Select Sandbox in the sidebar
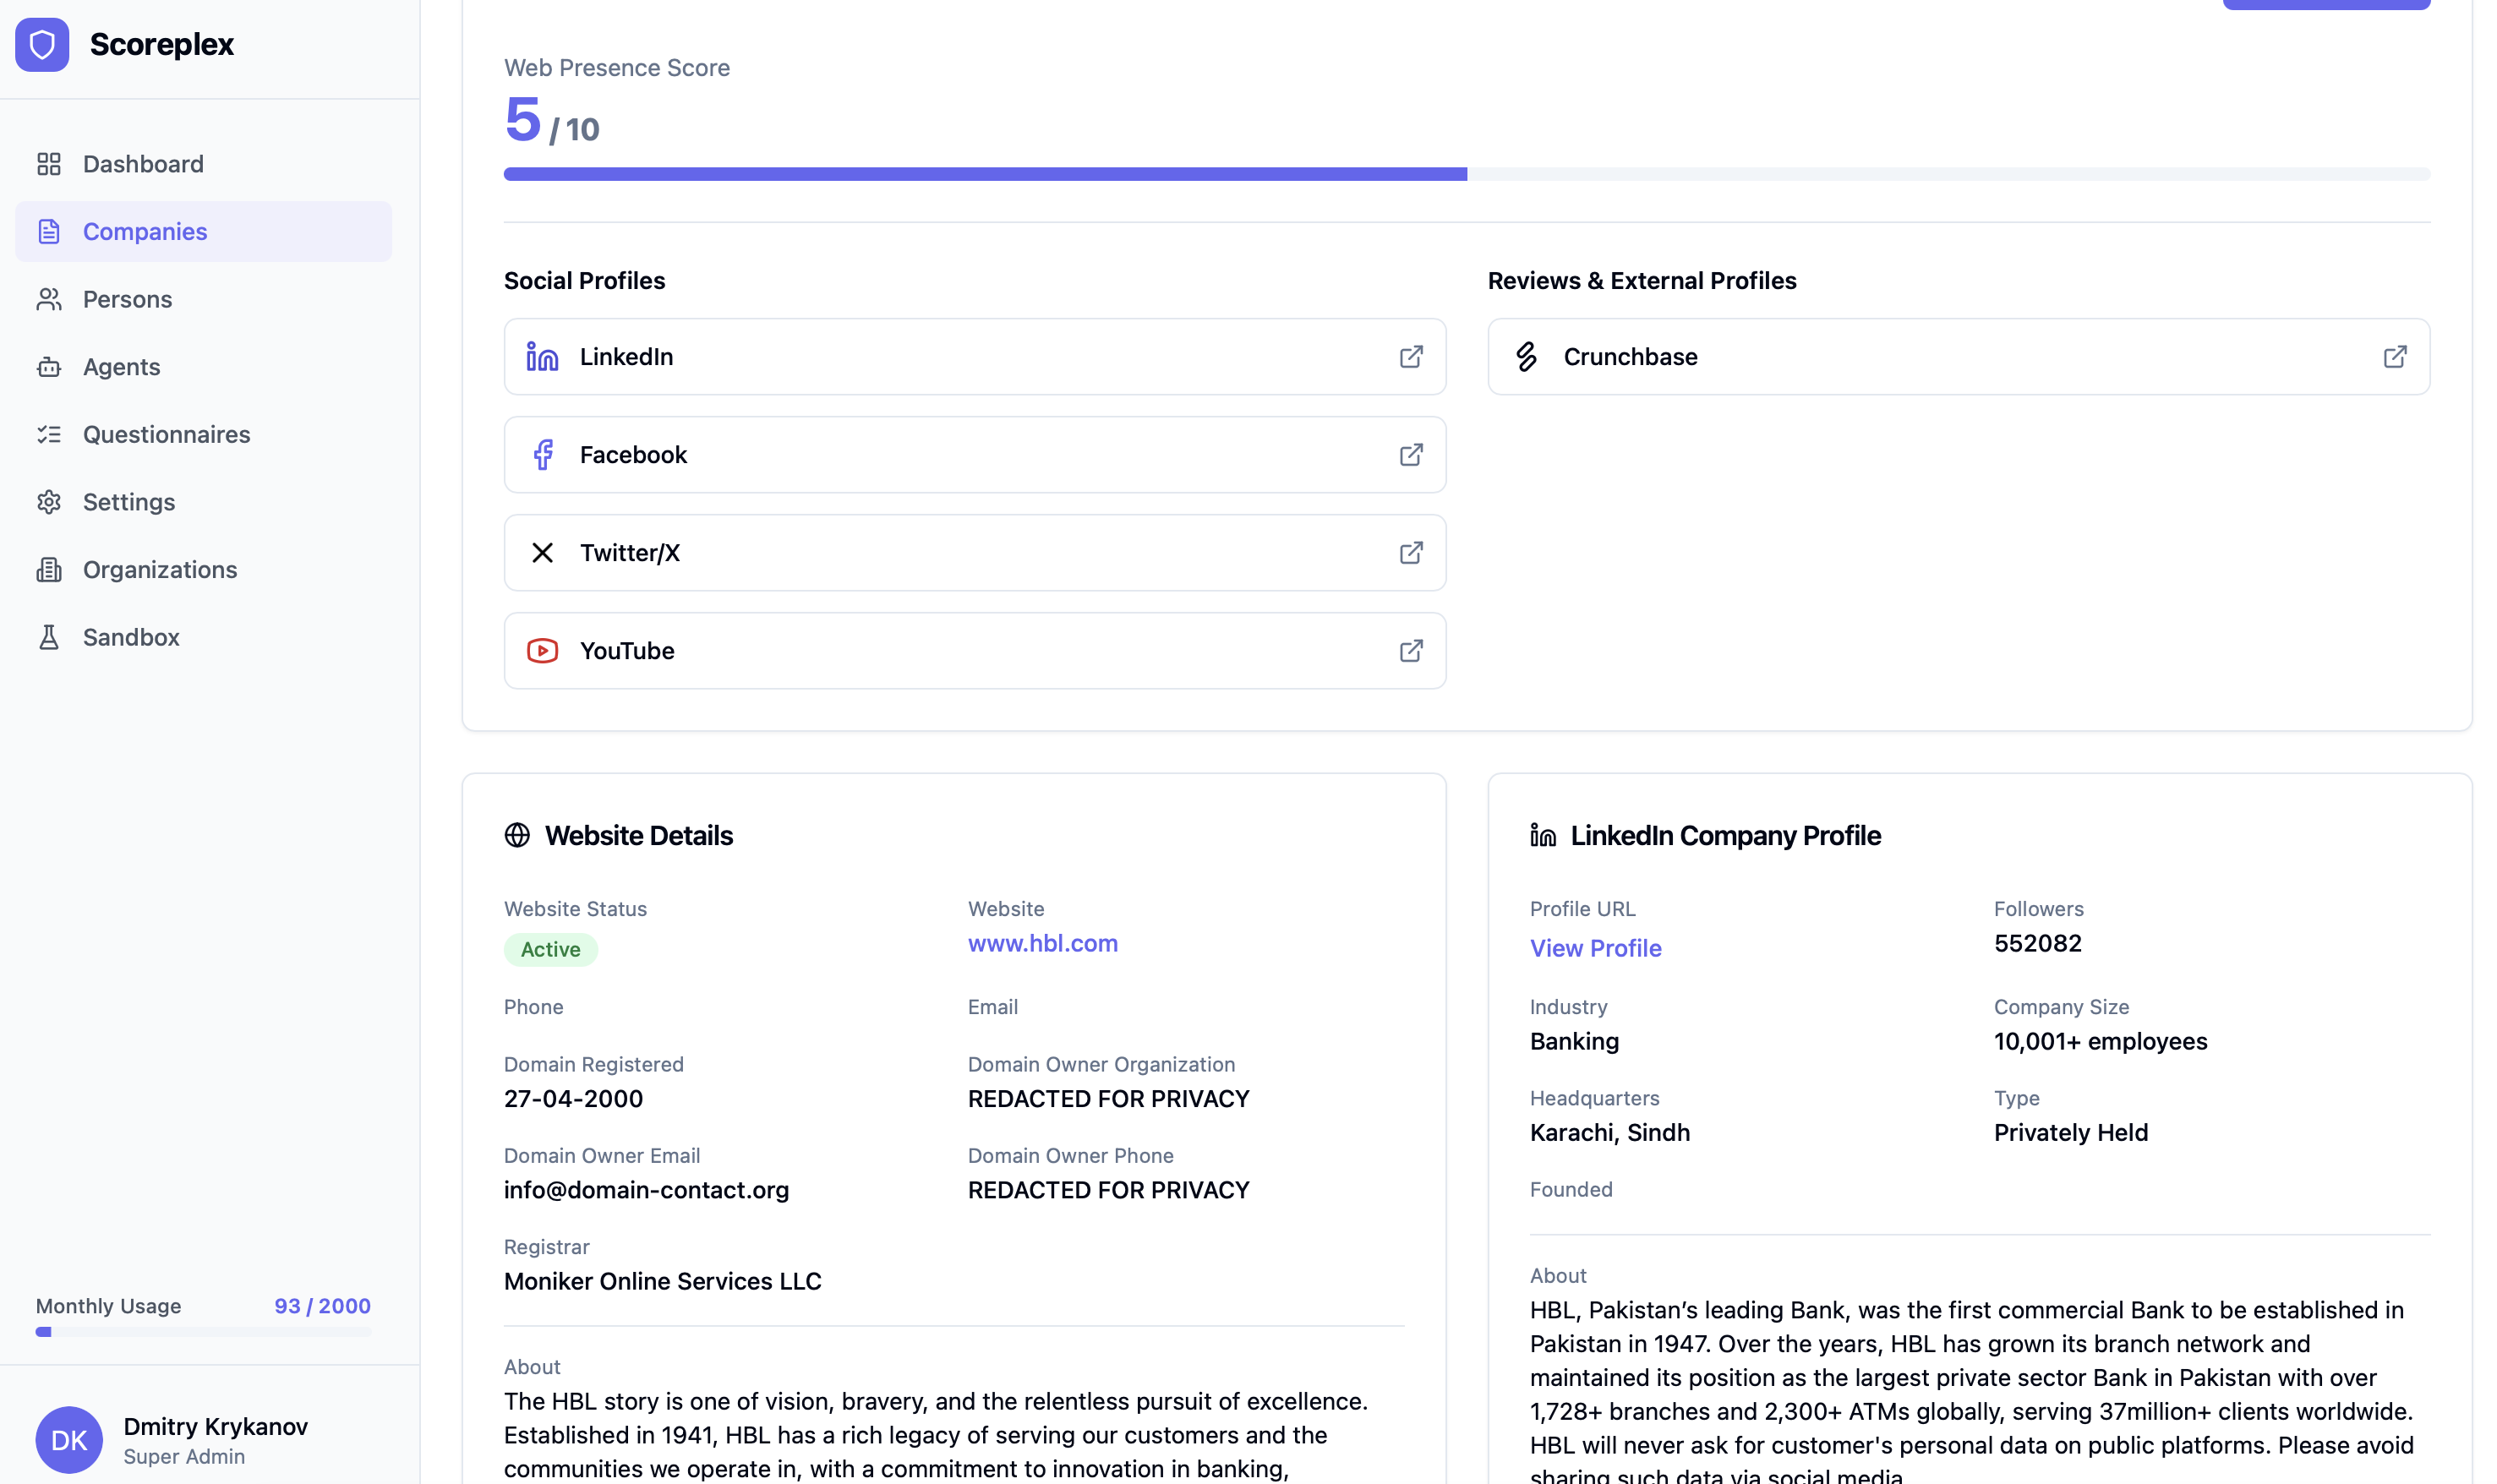 pyautogui.click(x=131, y=637)
